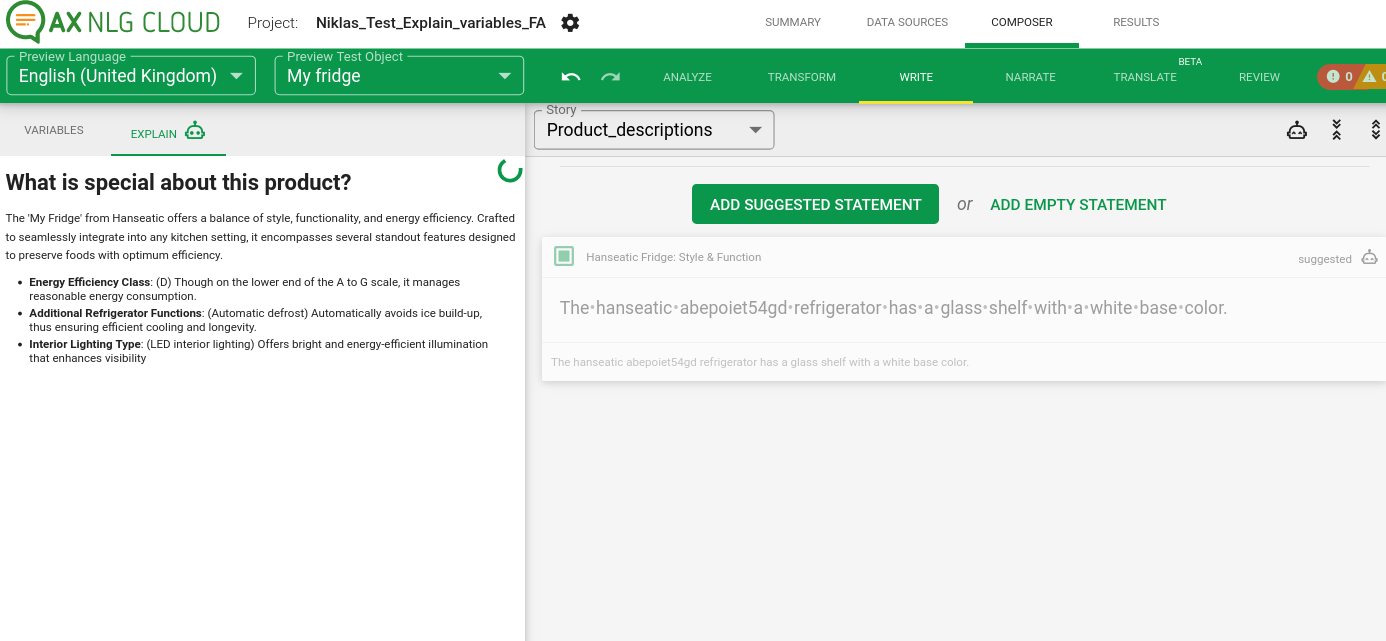This screenshot has height=641, width=1386.
Task: Click the heading What is special about this product?
Action: point(179,182)
